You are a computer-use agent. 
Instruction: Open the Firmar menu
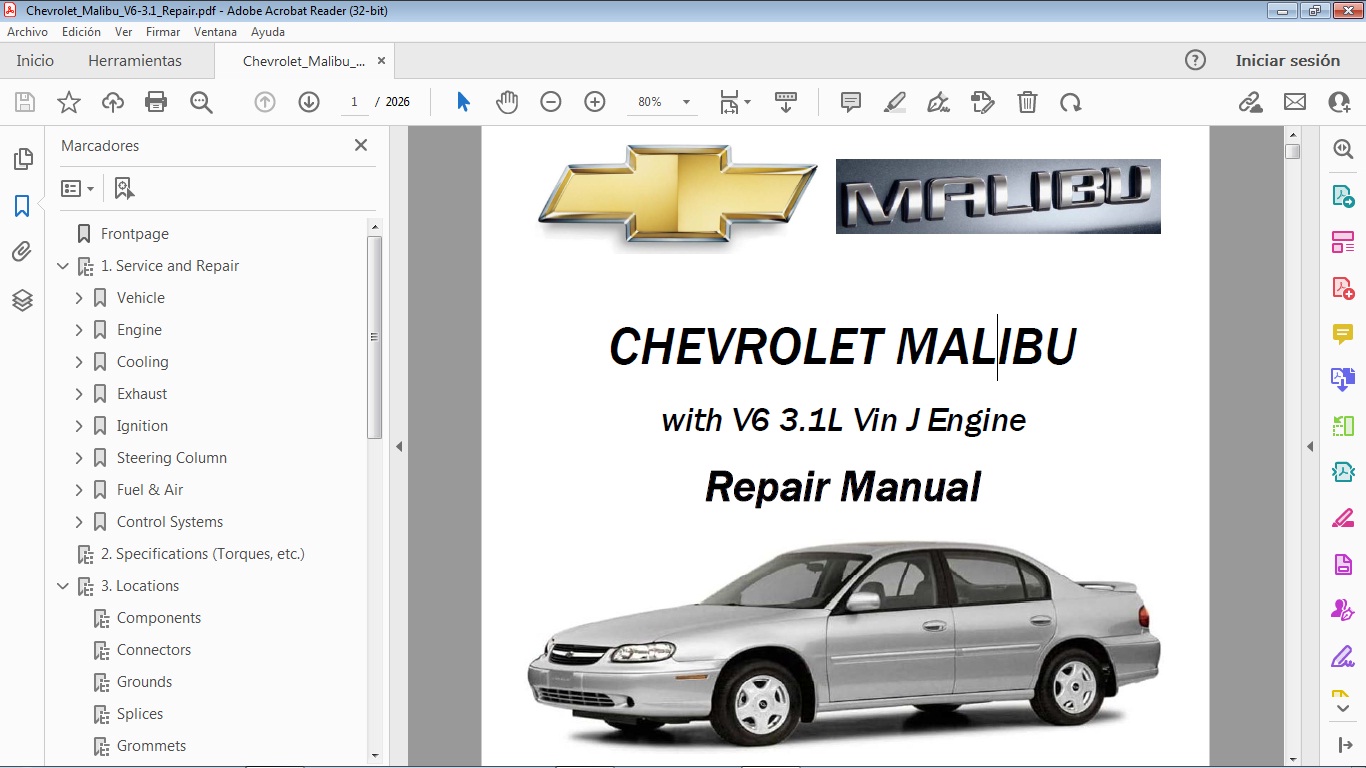[163, 32]
